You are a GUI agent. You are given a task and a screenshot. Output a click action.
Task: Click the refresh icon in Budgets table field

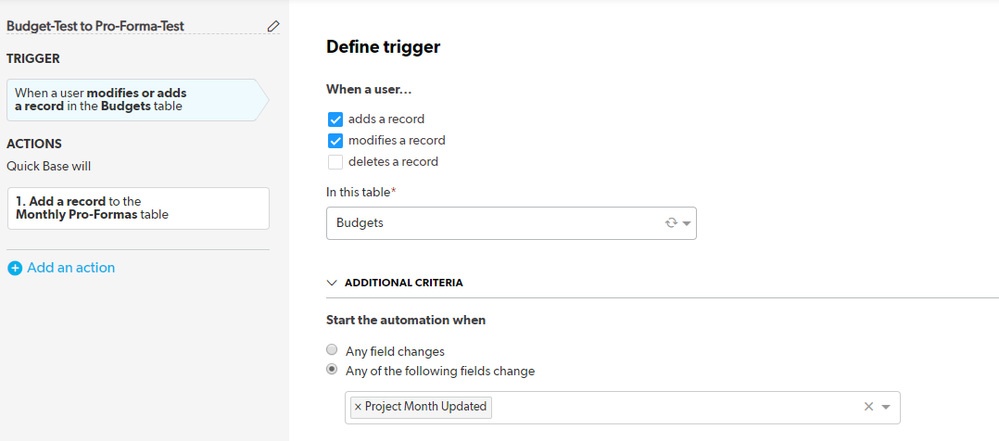[671, 223]
